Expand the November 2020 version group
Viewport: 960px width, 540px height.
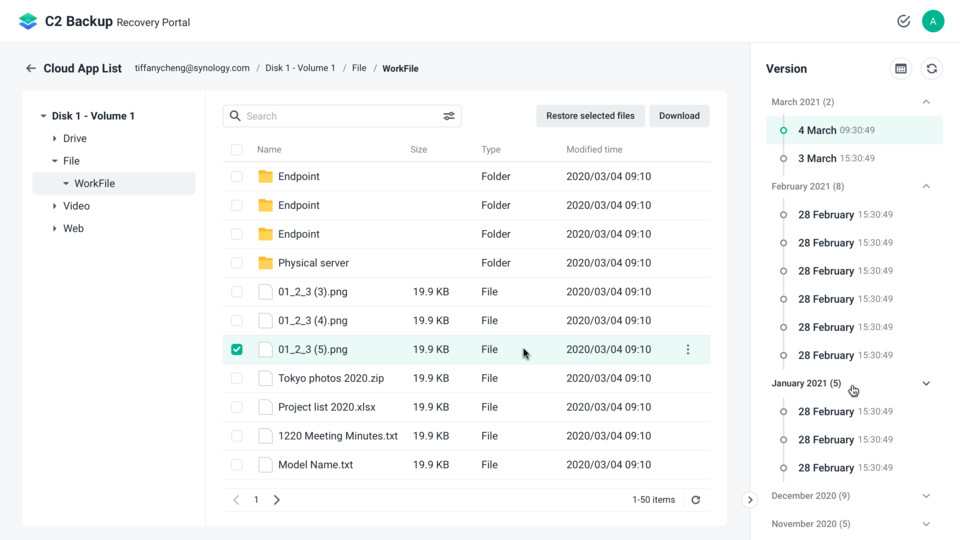click(926, 524)
